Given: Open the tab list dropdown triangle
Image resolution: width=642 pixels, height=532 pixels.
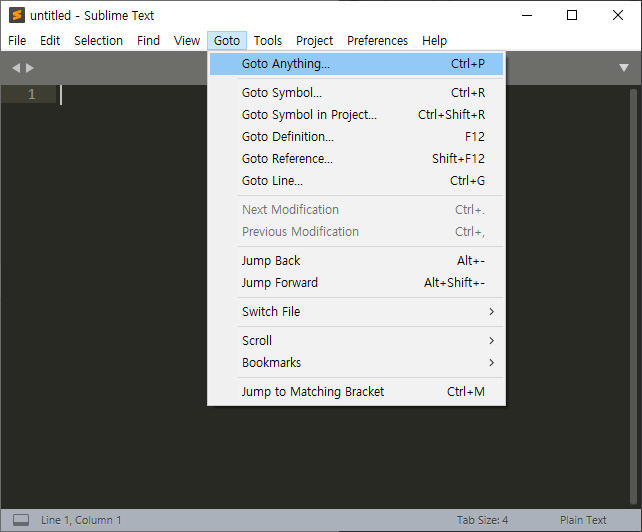Looking at the screenshot, I should coord(624,68).
